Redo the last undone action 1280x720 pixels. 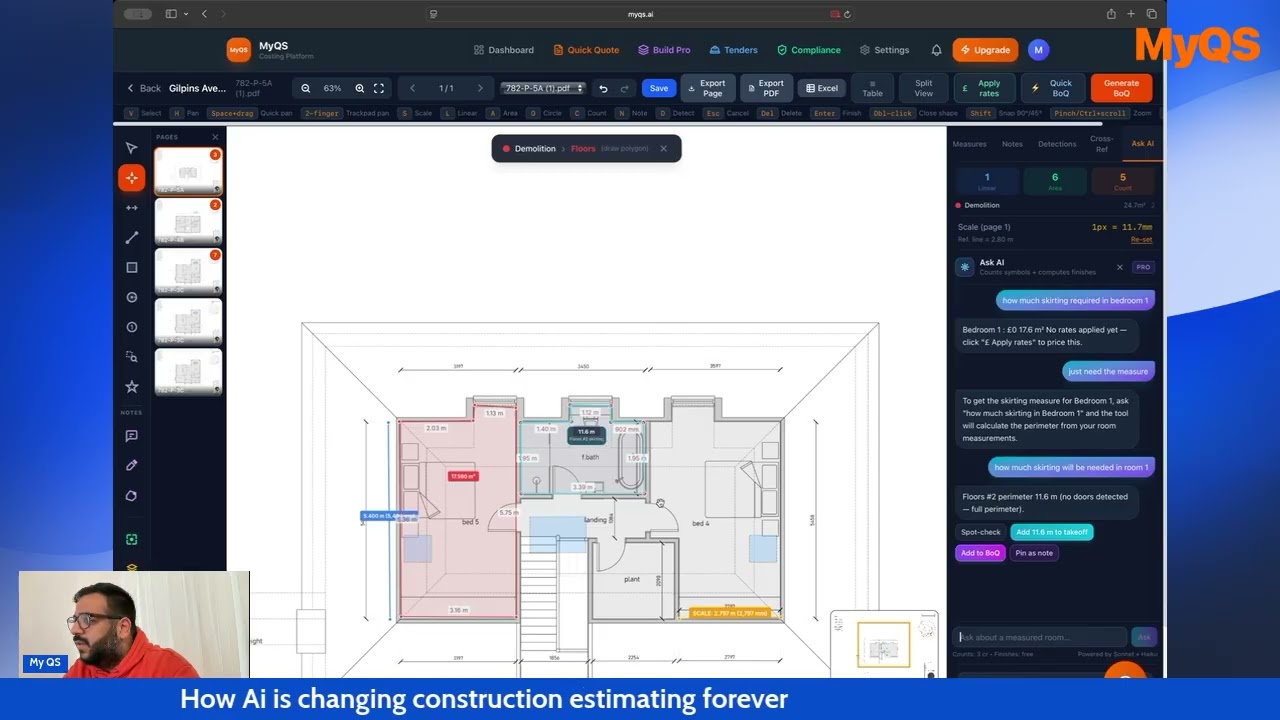pyautogui.click(x=625, y=88)
